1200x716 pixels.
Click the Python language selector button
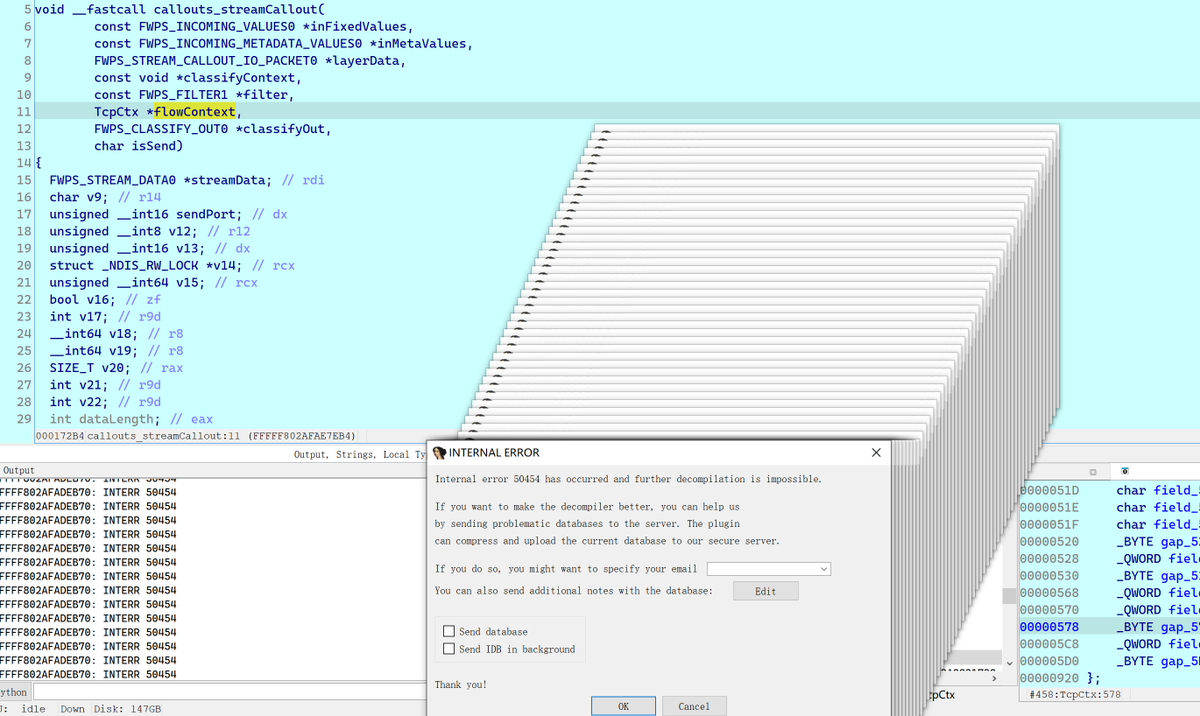(x=14, y=692)
